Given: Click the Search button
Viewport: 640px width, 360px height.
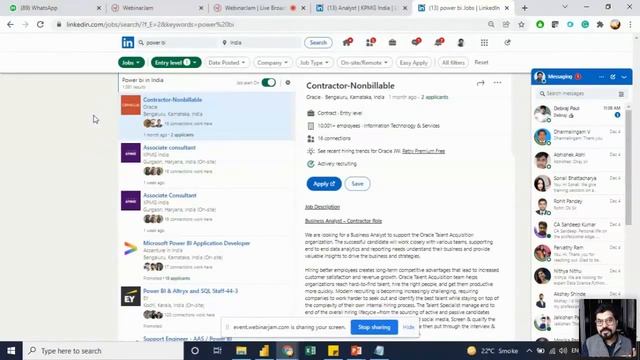Looking at the screenshot, I should (318, 42).
